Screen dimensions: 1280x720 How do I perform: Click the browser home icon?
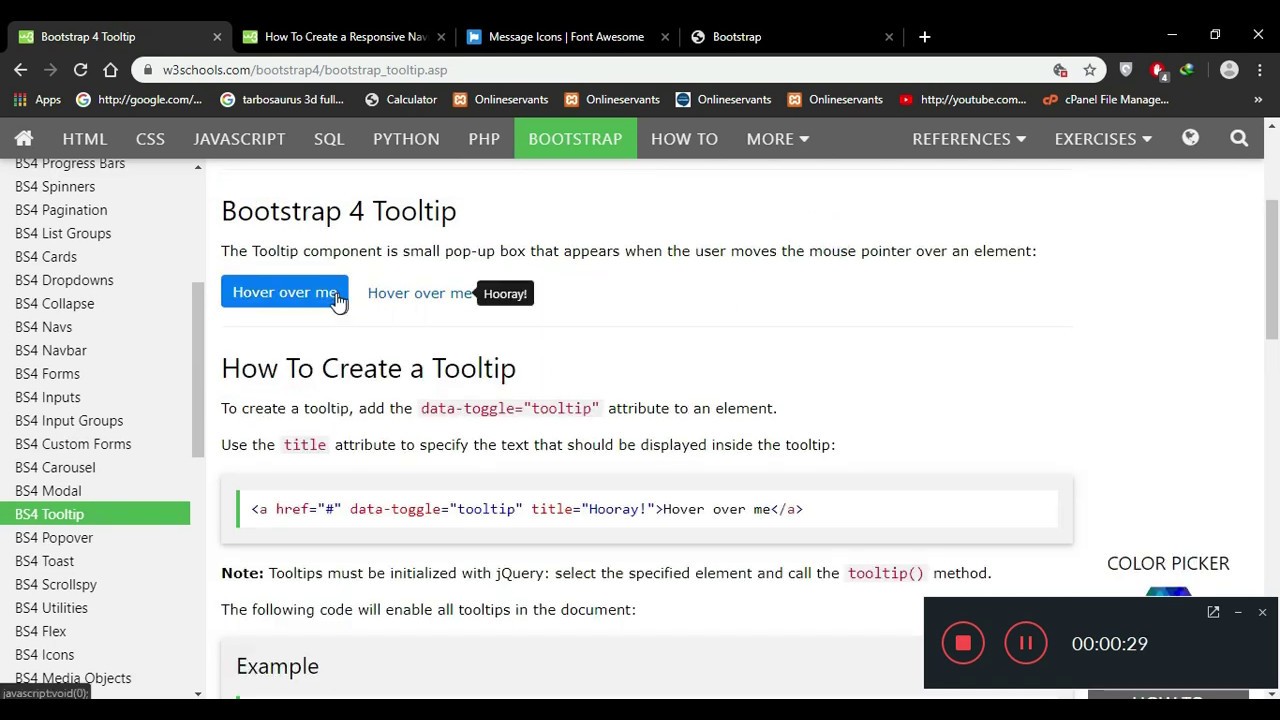[111, 70]
